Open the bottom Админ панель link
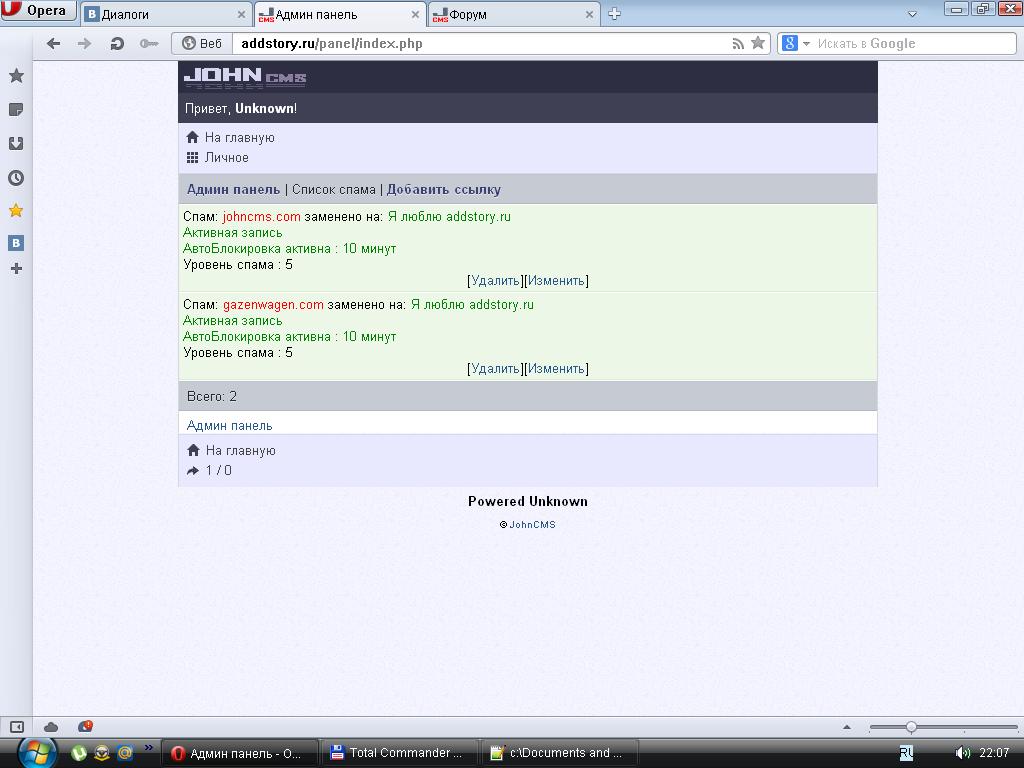The height and width of the screenshot is (768, 1024). 229,426
